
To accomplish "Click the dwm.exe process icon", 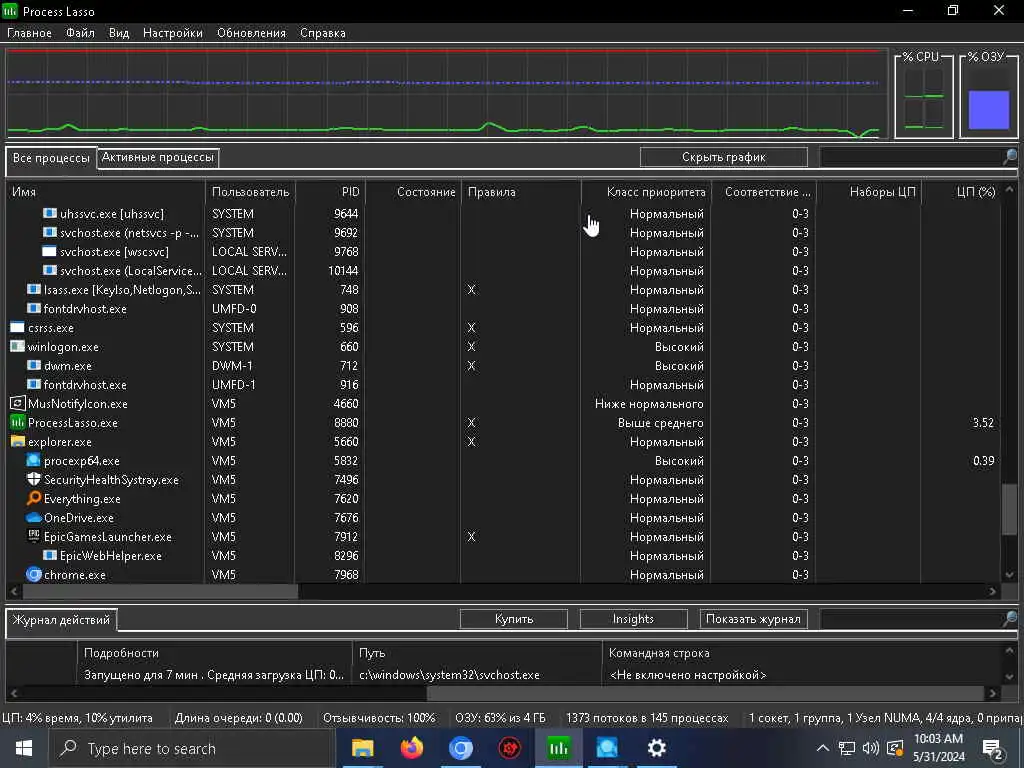I will 34,364.
